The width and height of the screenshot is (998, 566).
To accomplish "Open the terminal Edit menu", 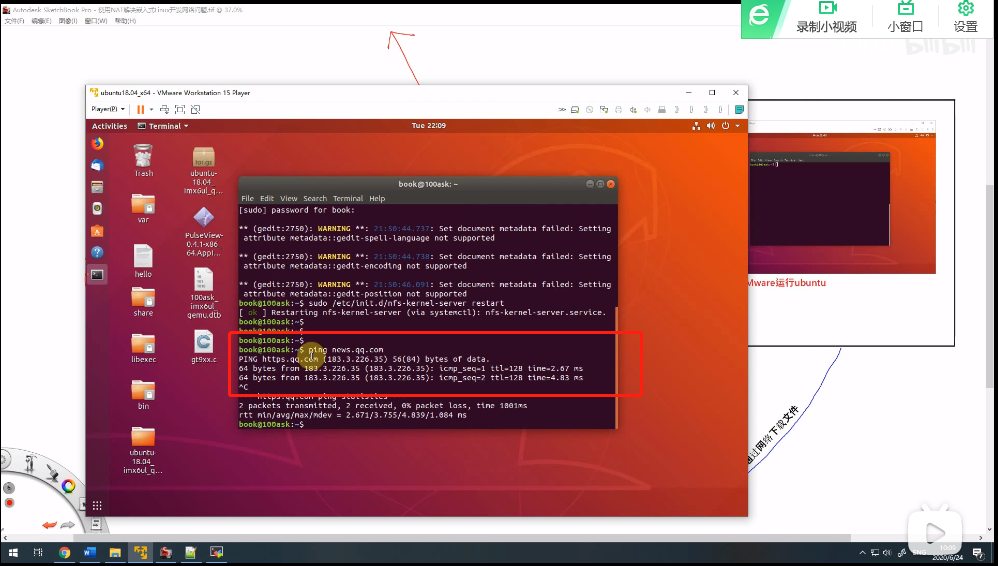I will (267, 199).
